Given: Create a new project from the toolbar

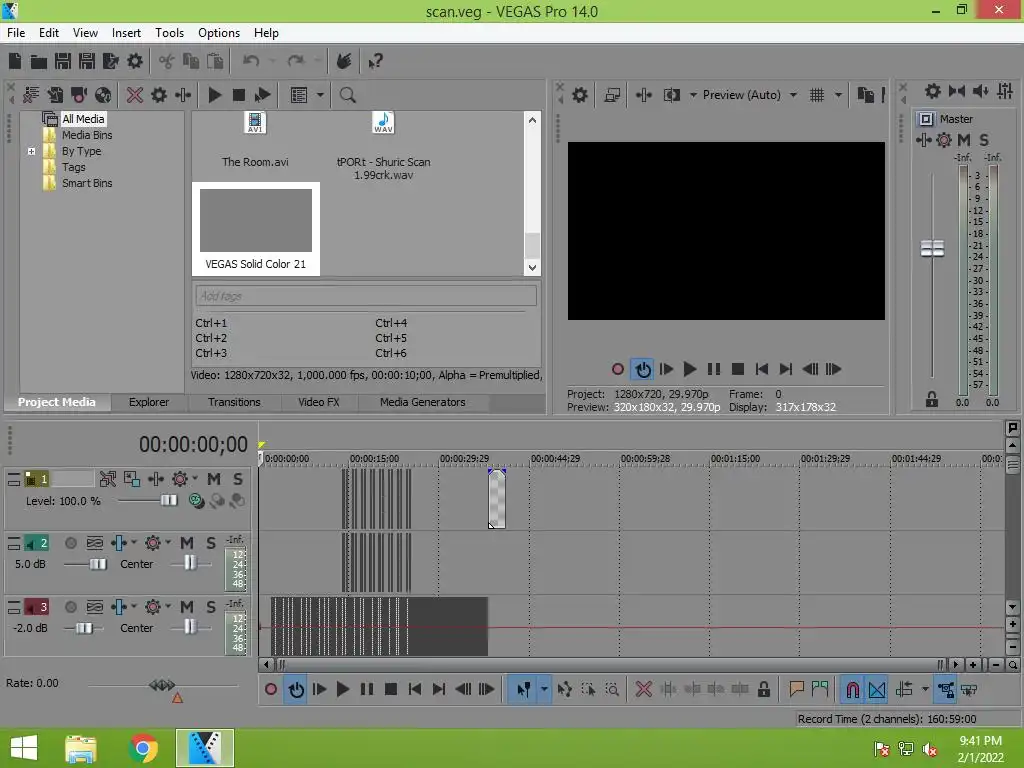Looking at the screenshot, I should pos(15,61).
